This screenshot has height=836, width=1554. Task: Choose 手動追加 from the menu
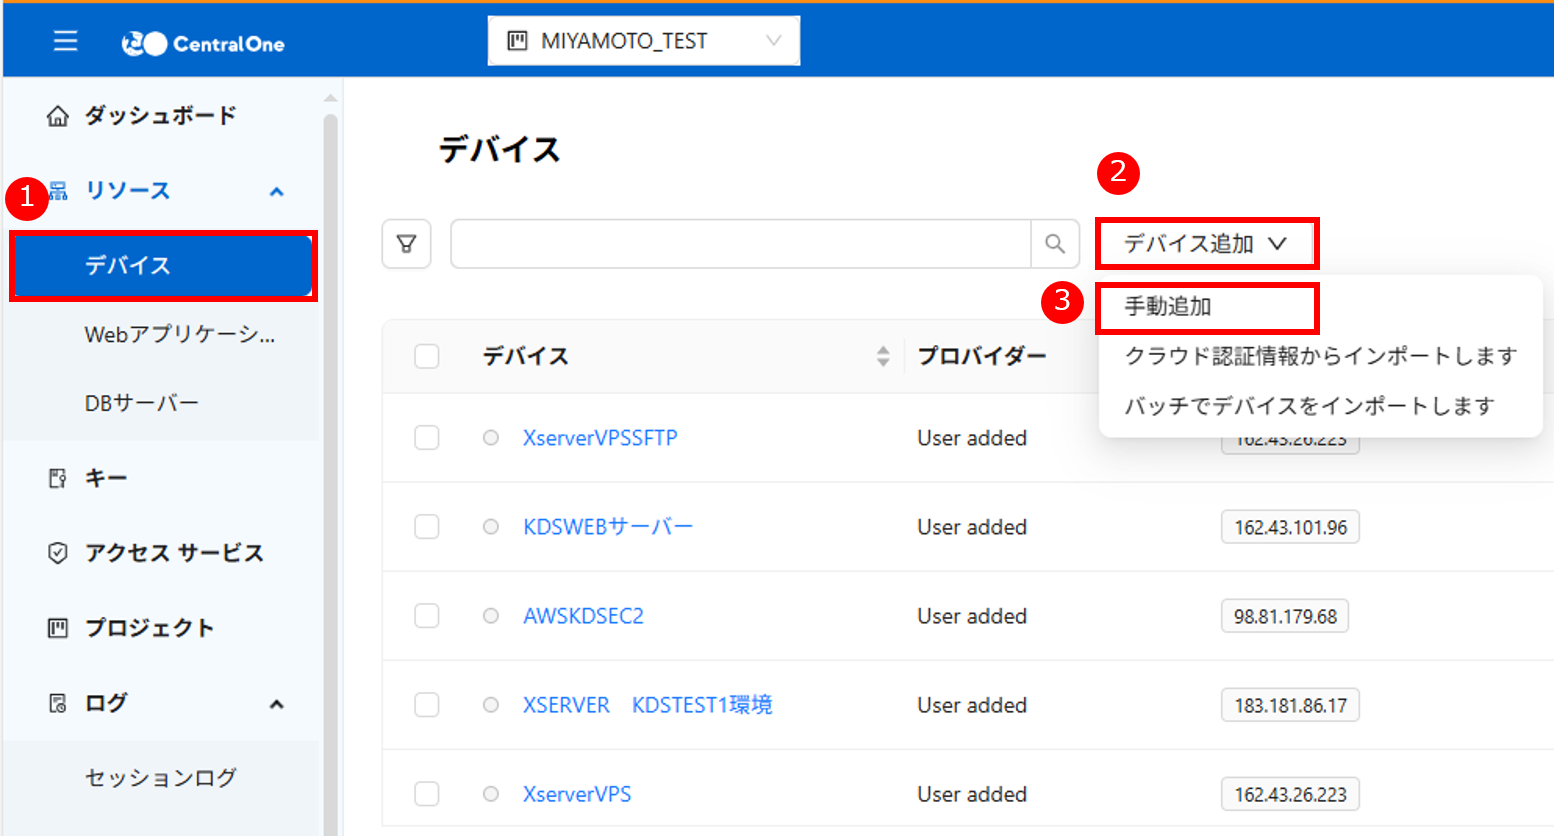click(1168, 307)
